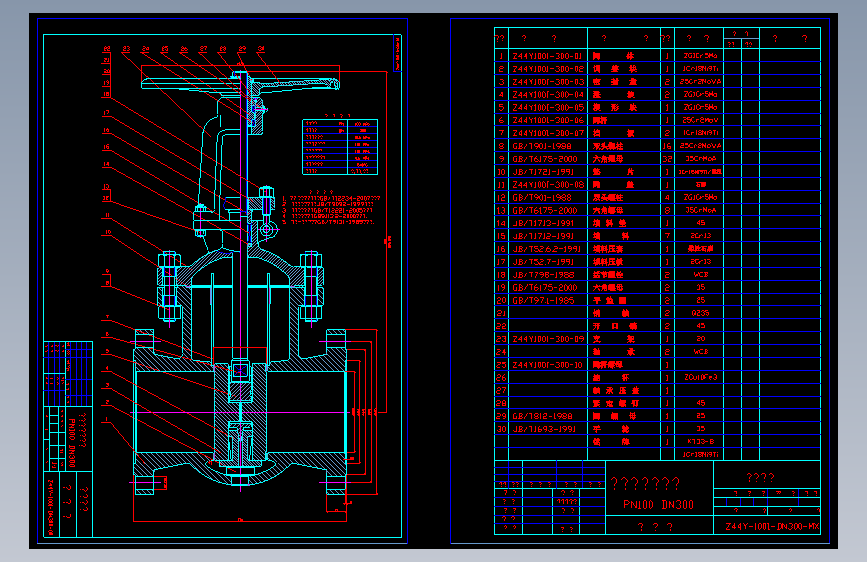Select the ZCu10Fe3 material cell
Screen dimensions: 867x562
point(700,377)
